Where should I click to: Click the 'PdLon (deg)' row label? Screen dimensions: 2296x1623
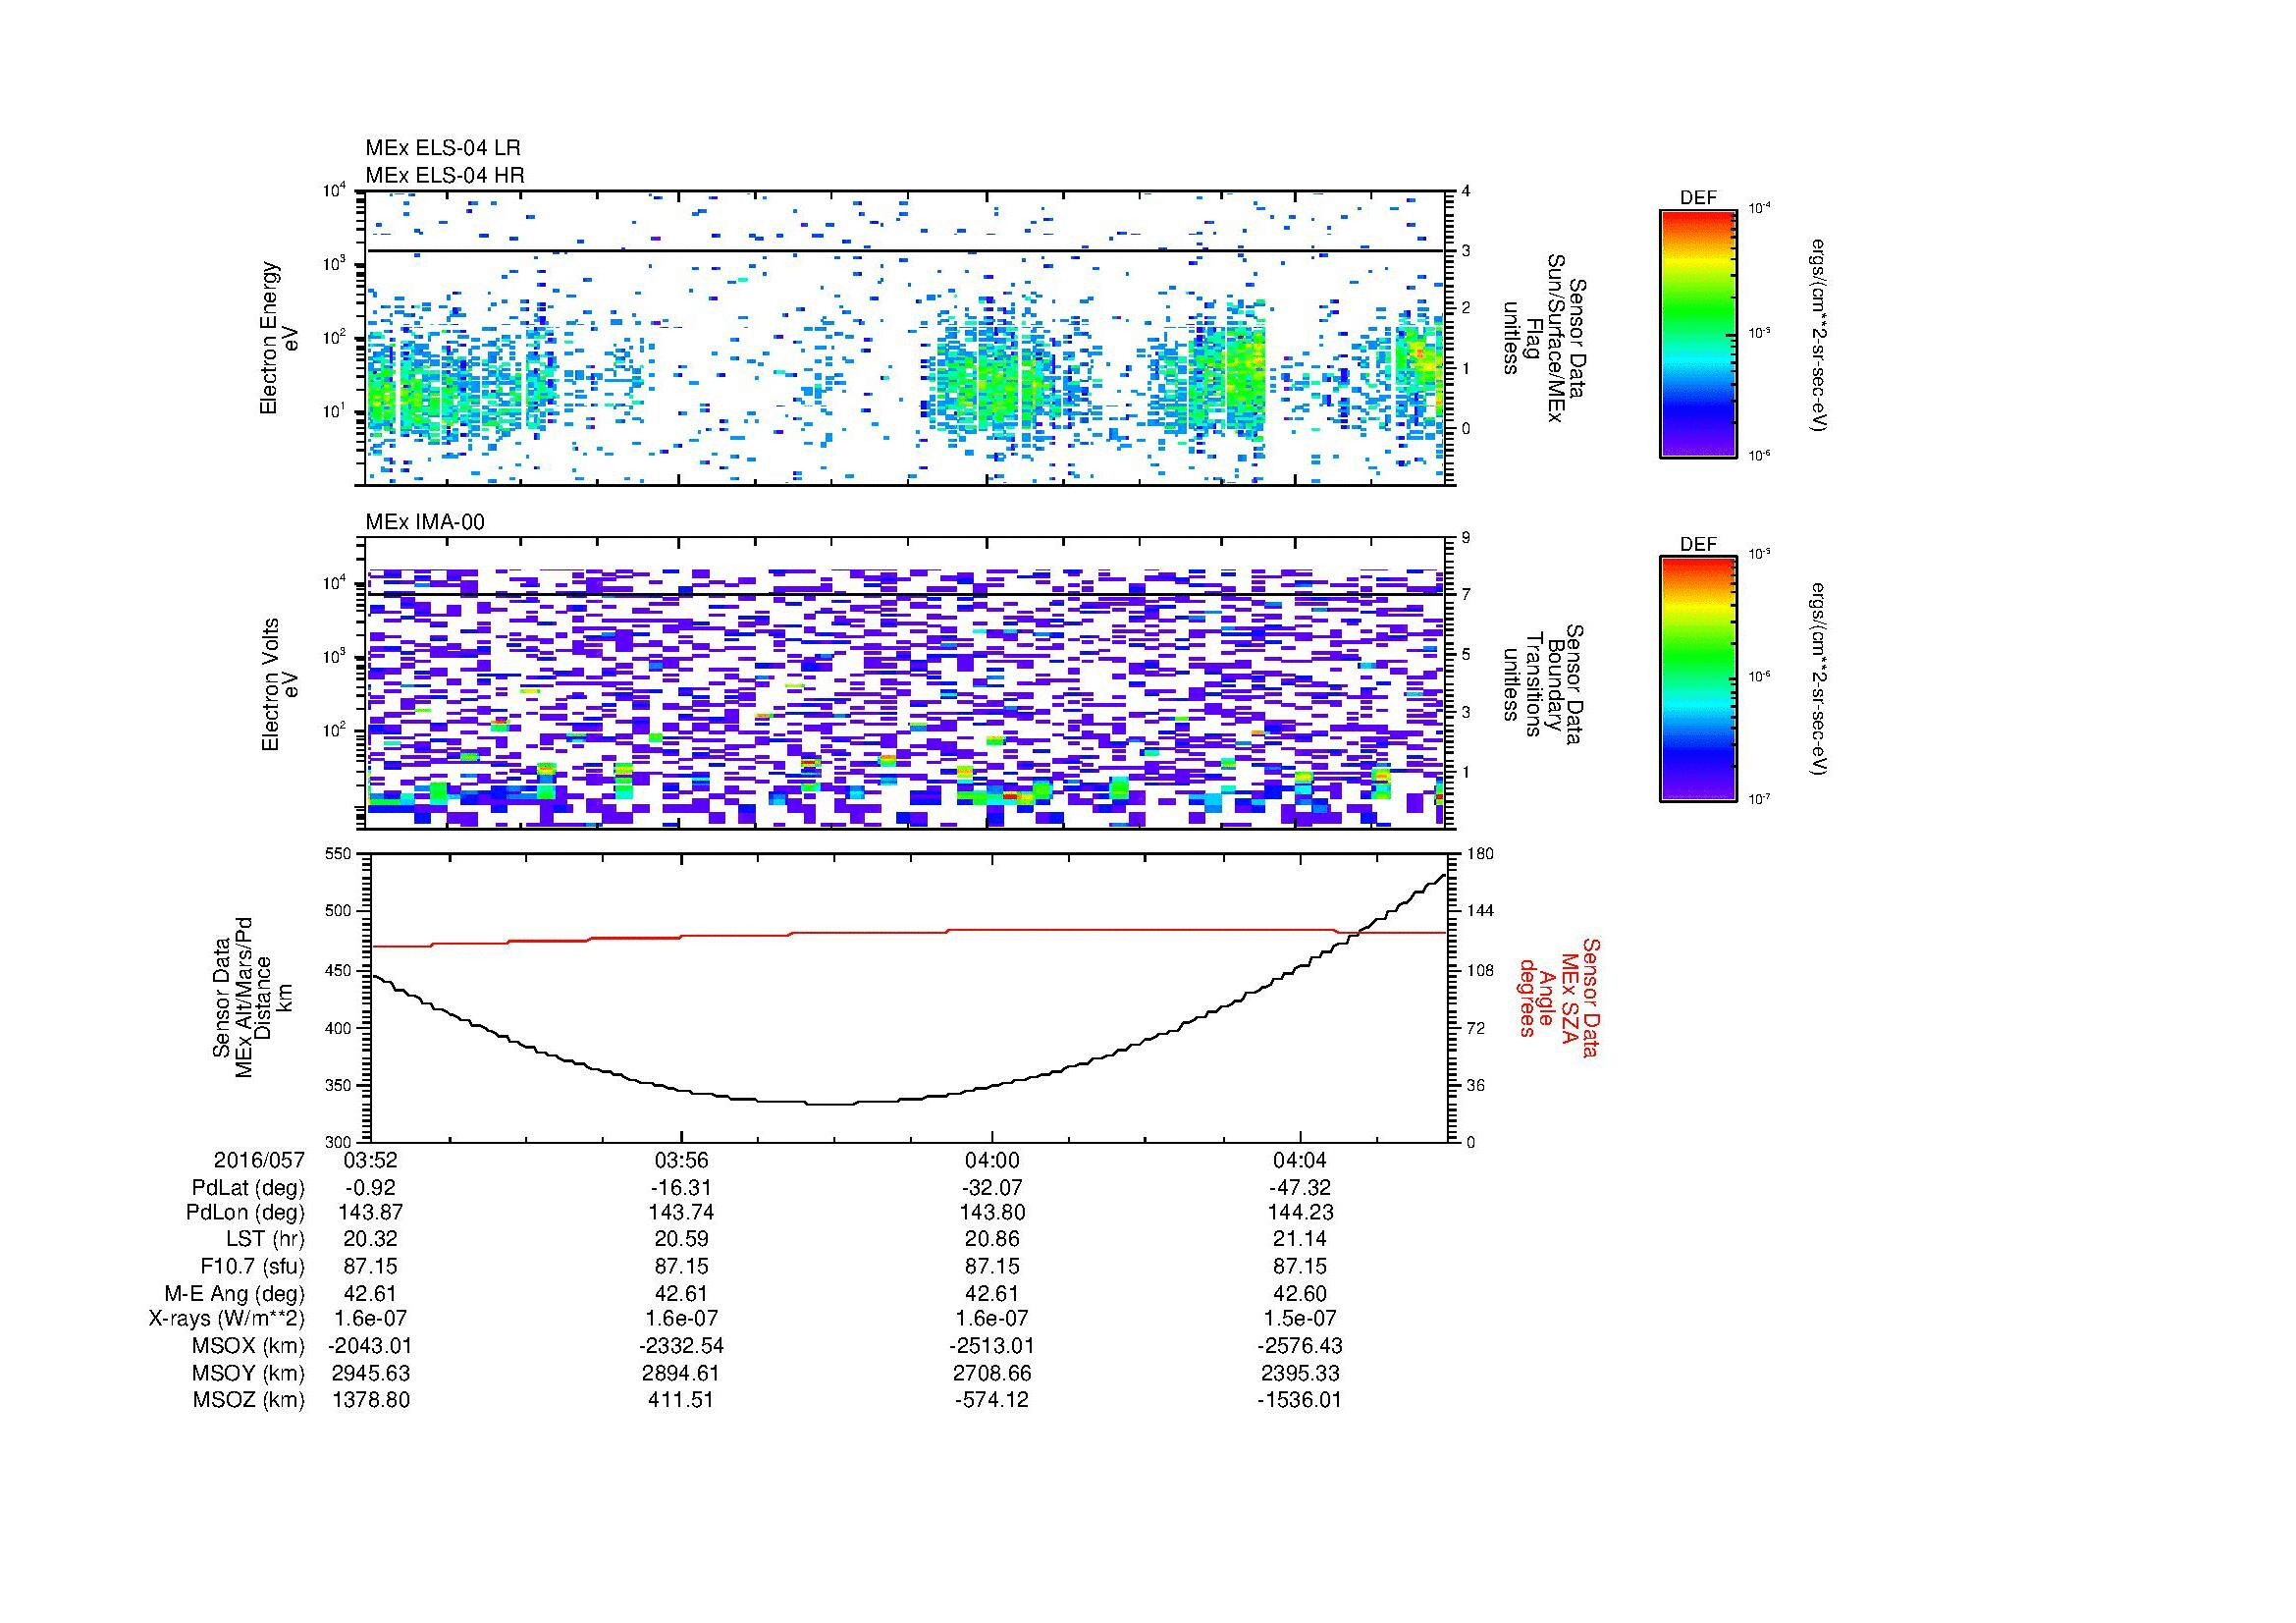(247, 1213)
